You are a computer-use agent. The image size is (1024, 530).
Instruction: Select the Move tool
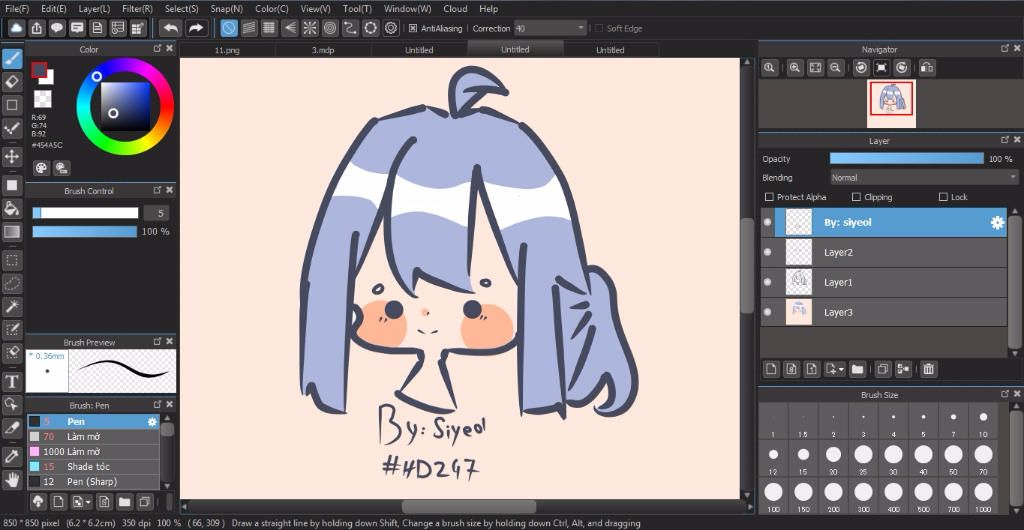12,156
